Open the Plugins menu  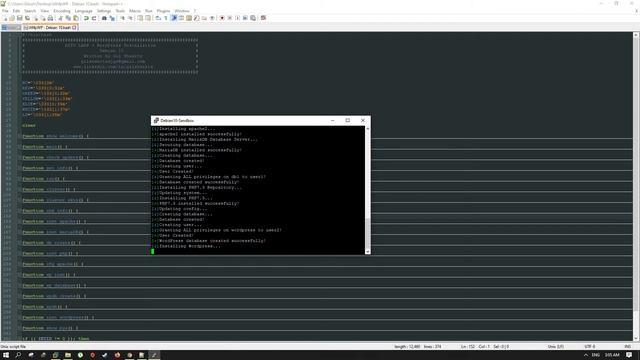click(163, 11)
